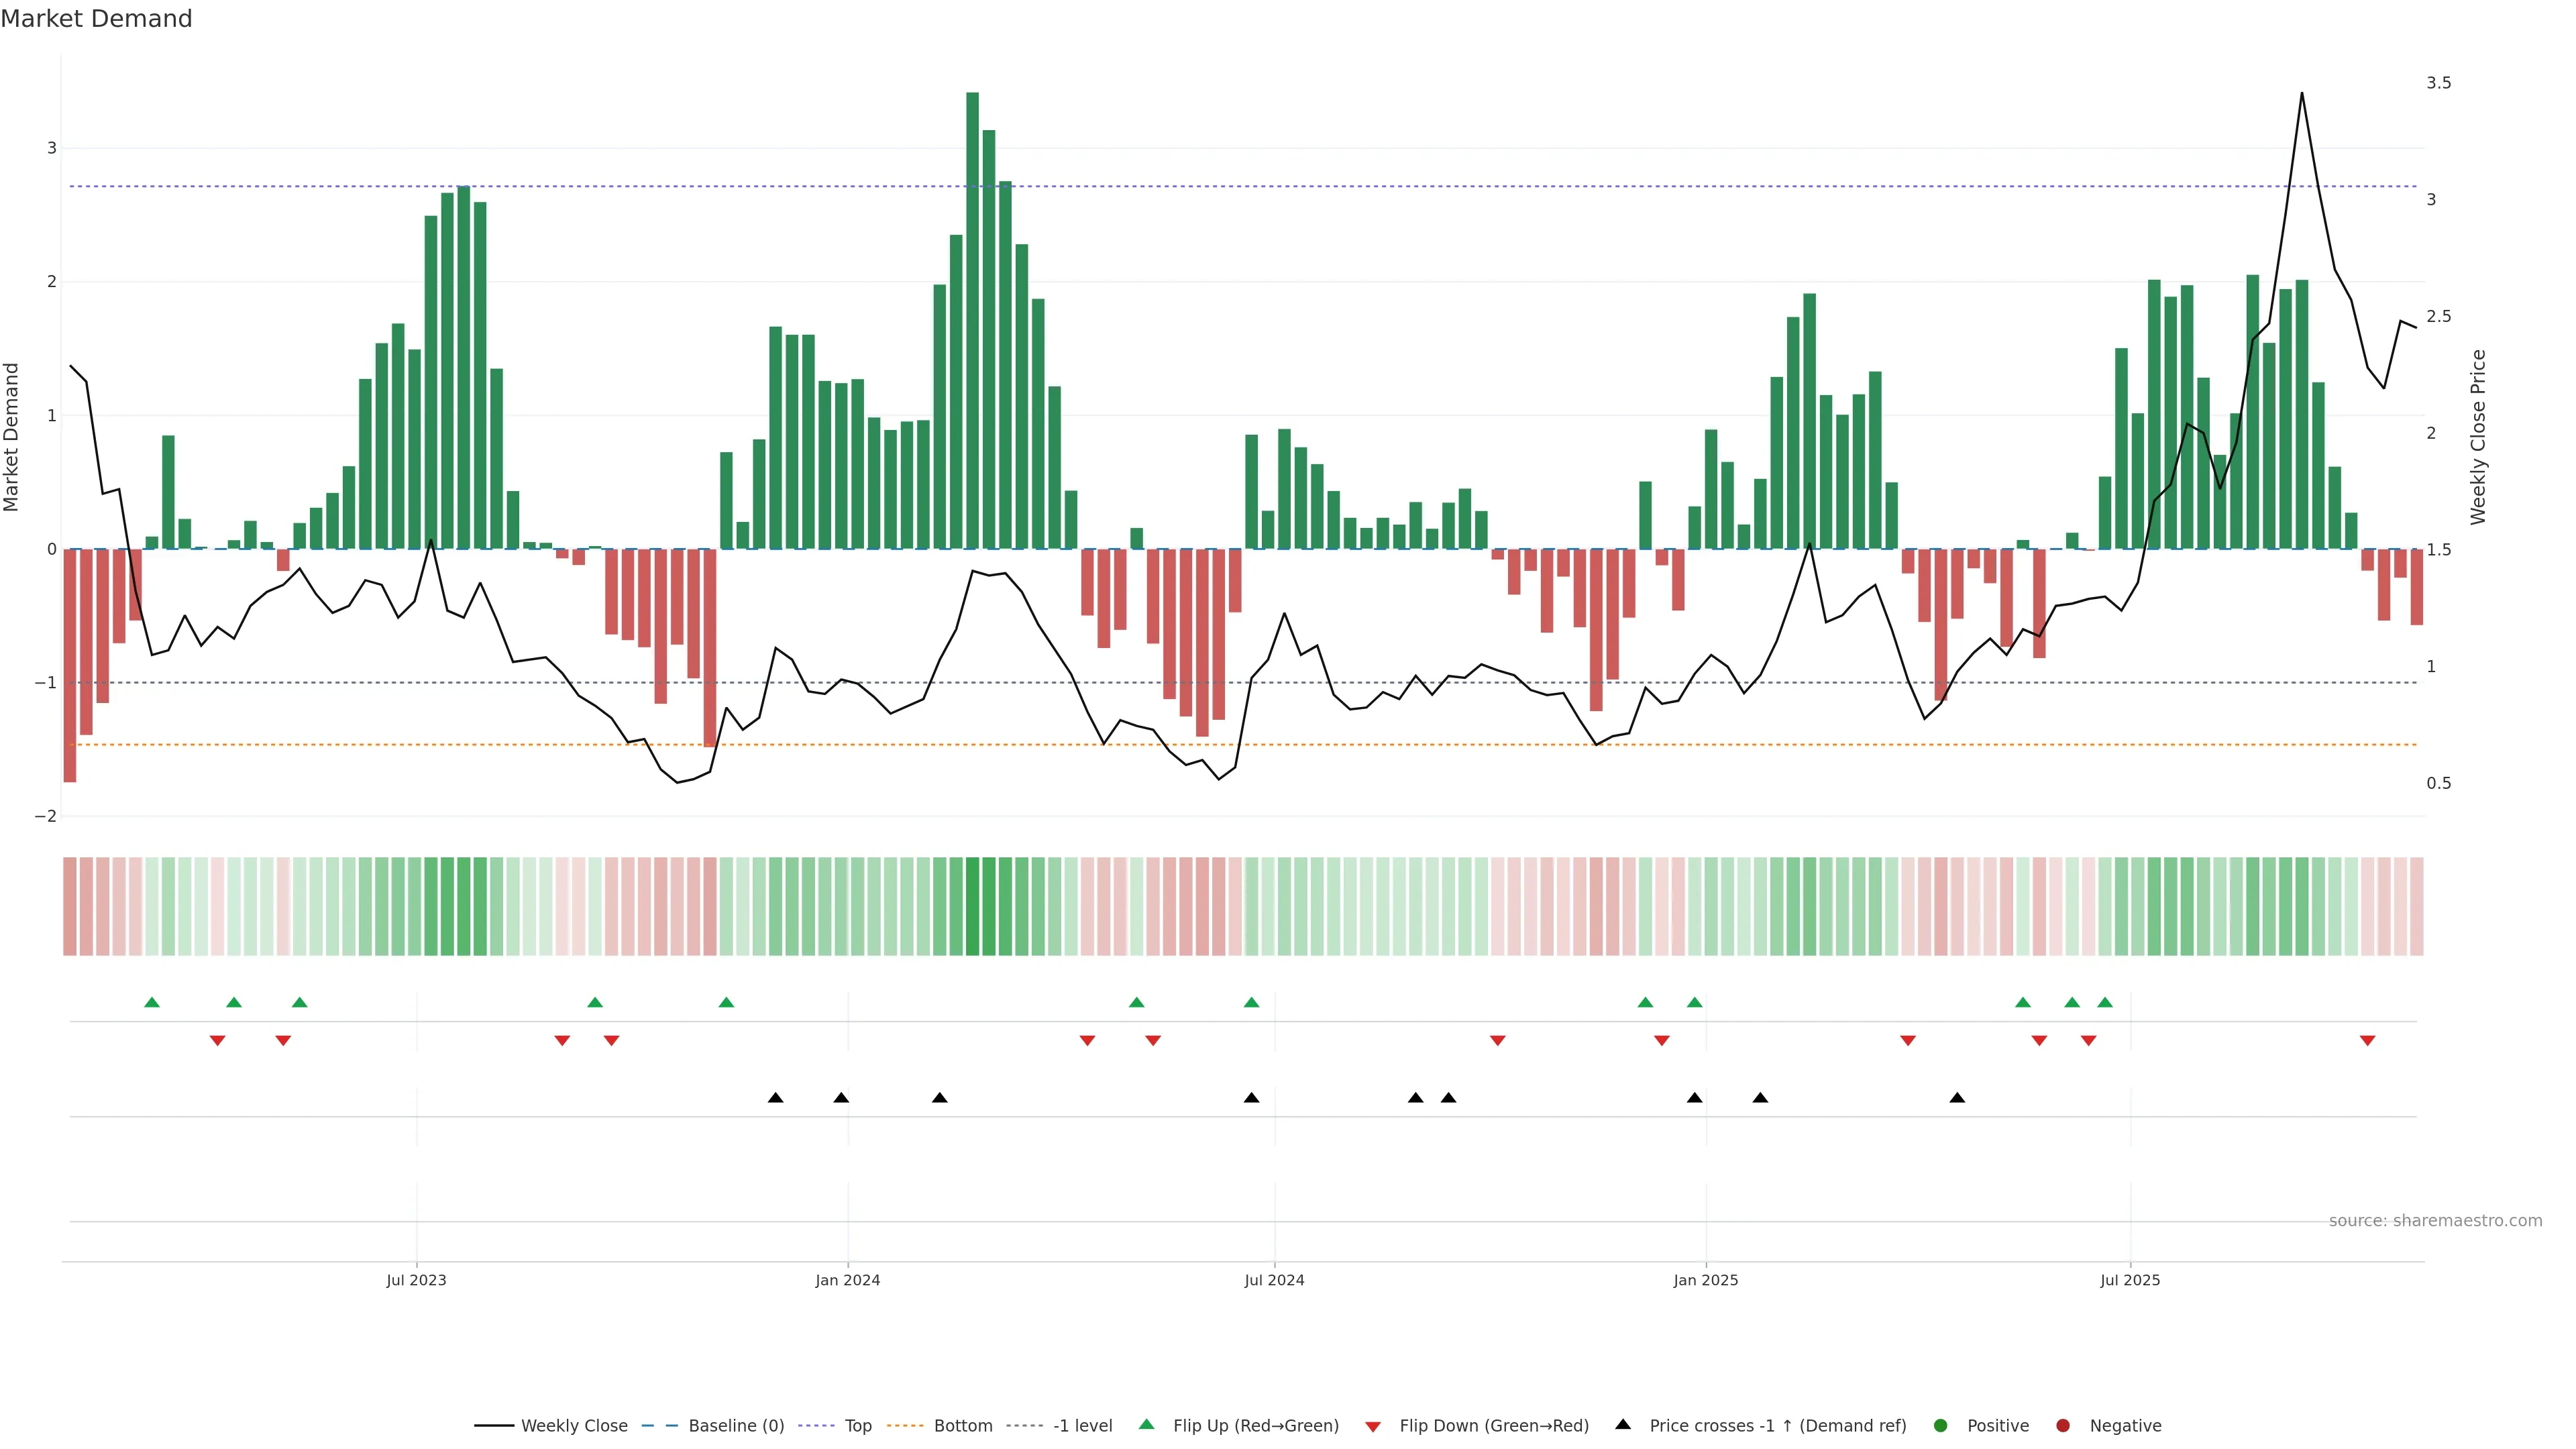Viewport: 2576px width, 1449px height.
Task: Click the Jan 2024 x-axis label
Action: point(847,1280)
